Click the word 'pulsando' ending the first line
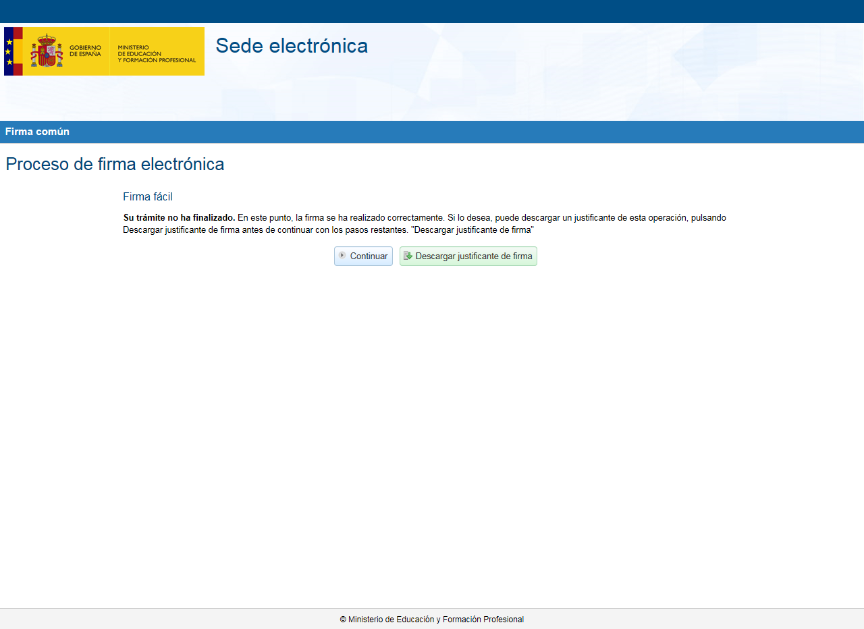Image resolution: width=864 pixels, height=629 pixels. coord(707,217)
